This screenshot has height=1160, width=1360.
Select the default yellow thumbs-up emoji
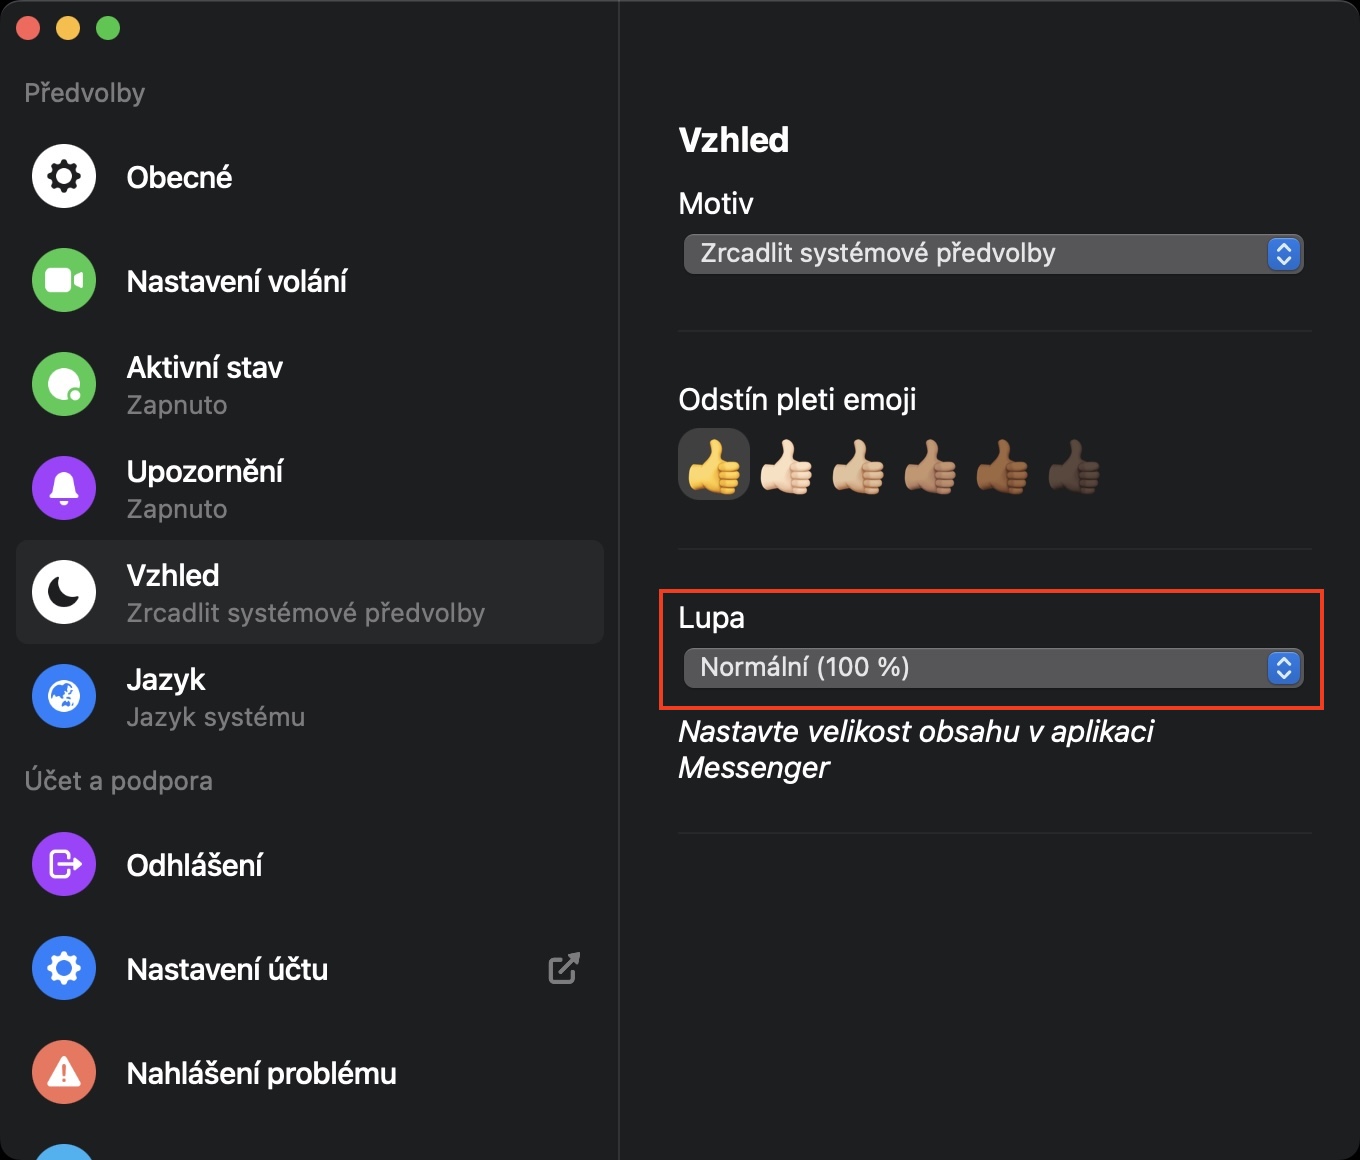[714, 466]
